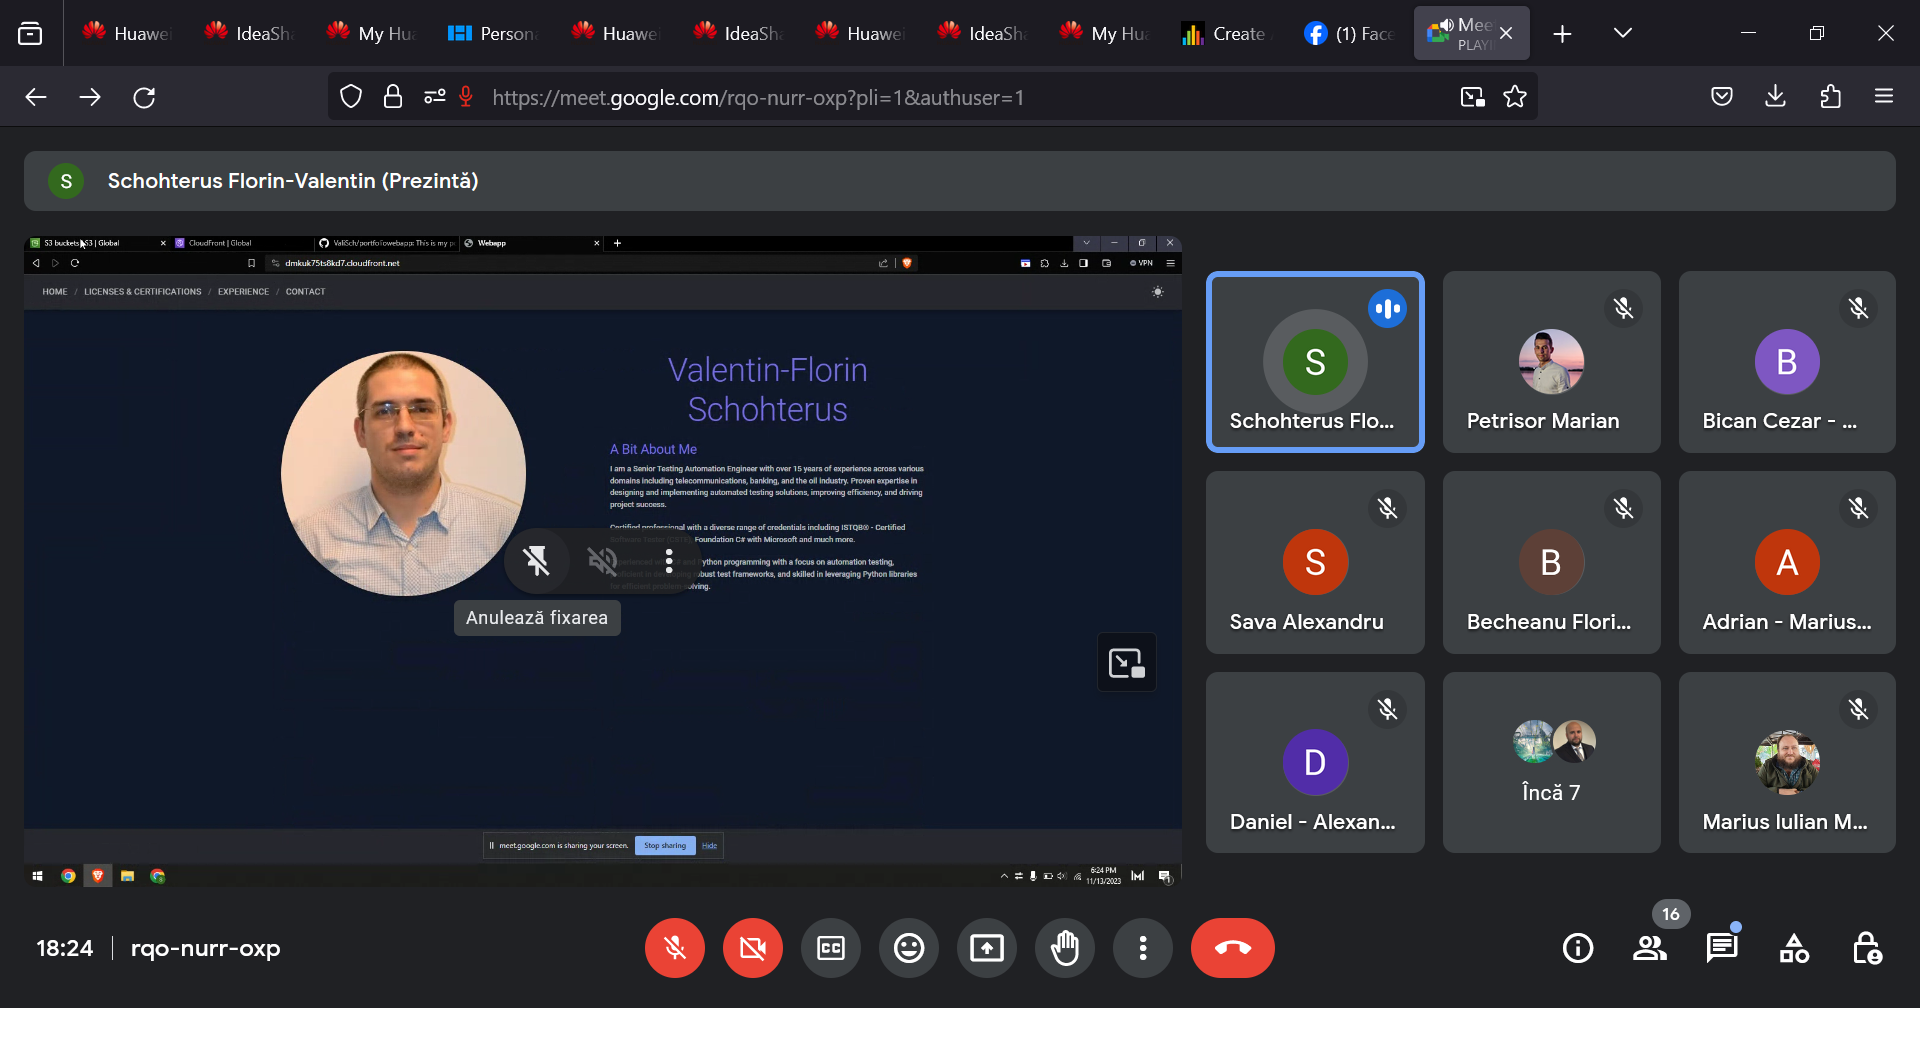The width and height of the screenshot is (1920, 1043).
Task: Switch to the Create tab
Action: click(1226, 33)
